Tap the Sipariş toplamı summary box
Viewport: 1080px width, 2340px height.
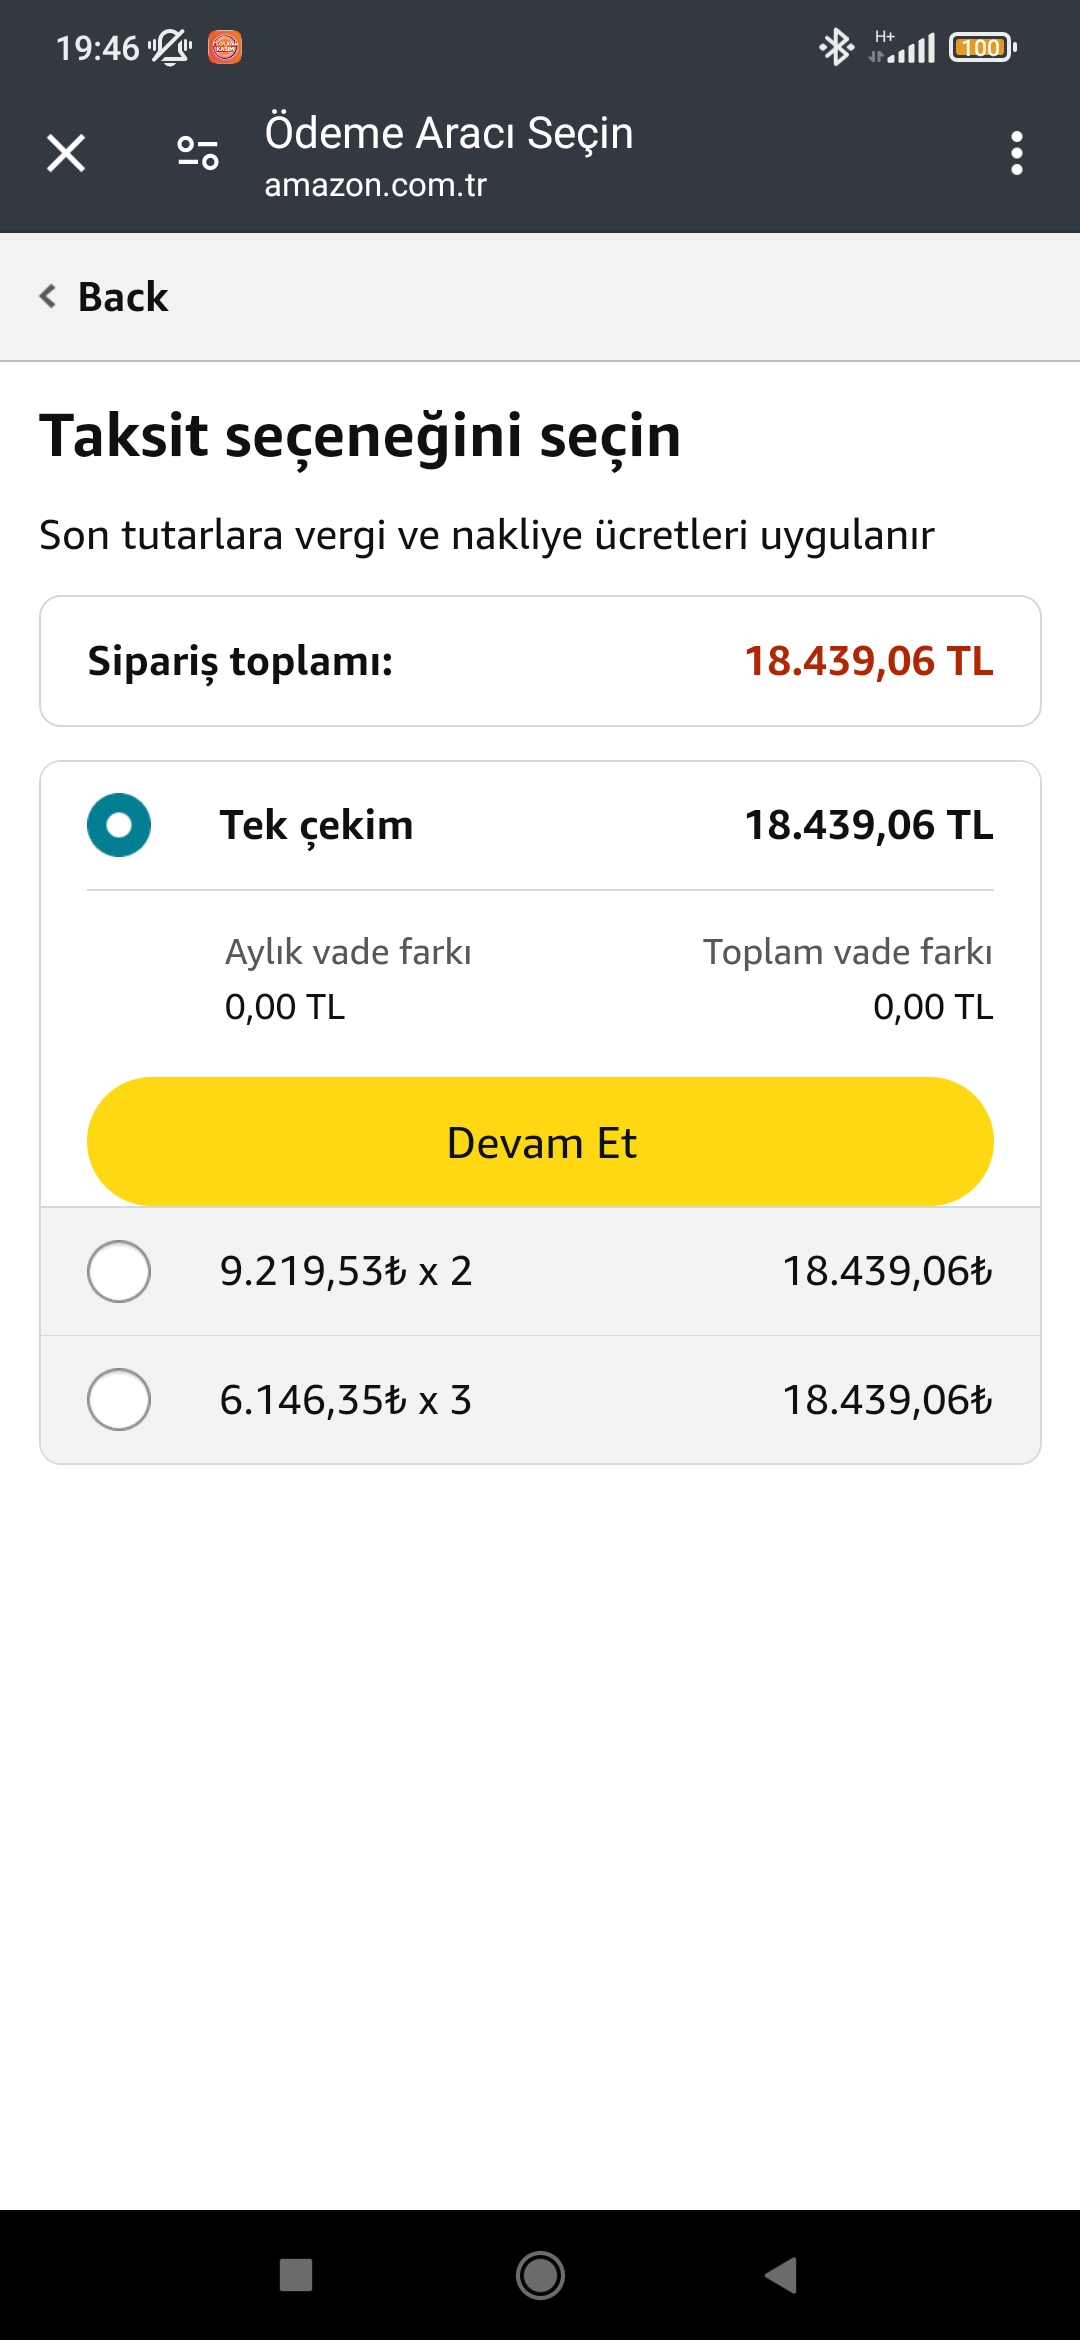540,661
